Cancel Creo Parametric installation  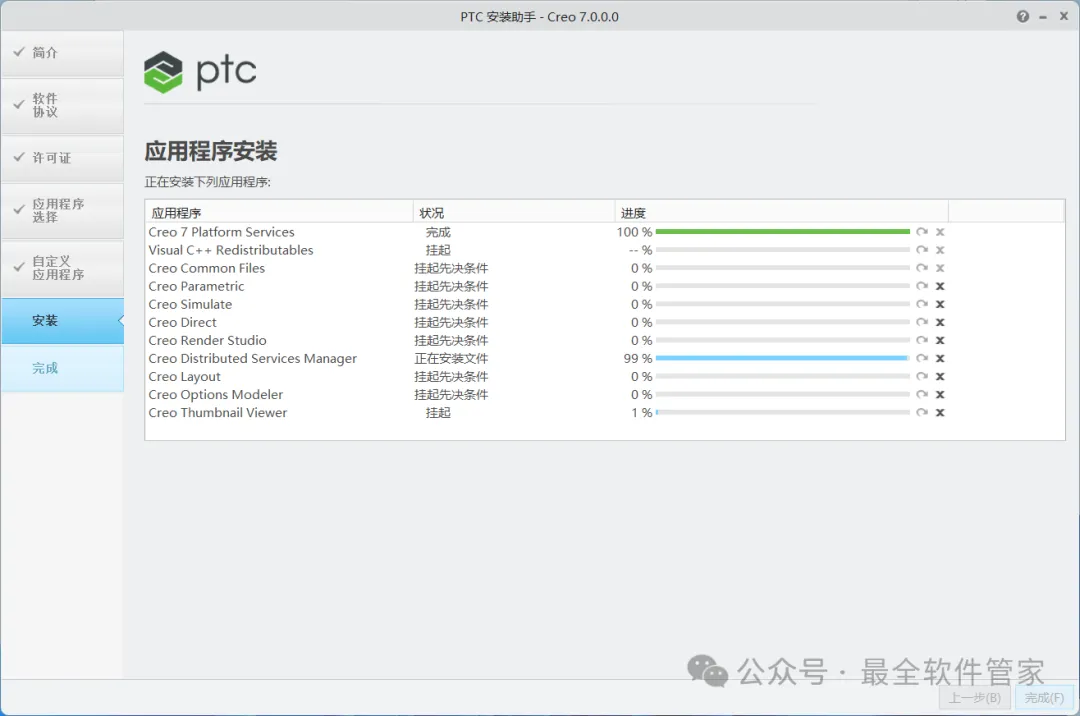pyautogui.click(x=940, y=286)
